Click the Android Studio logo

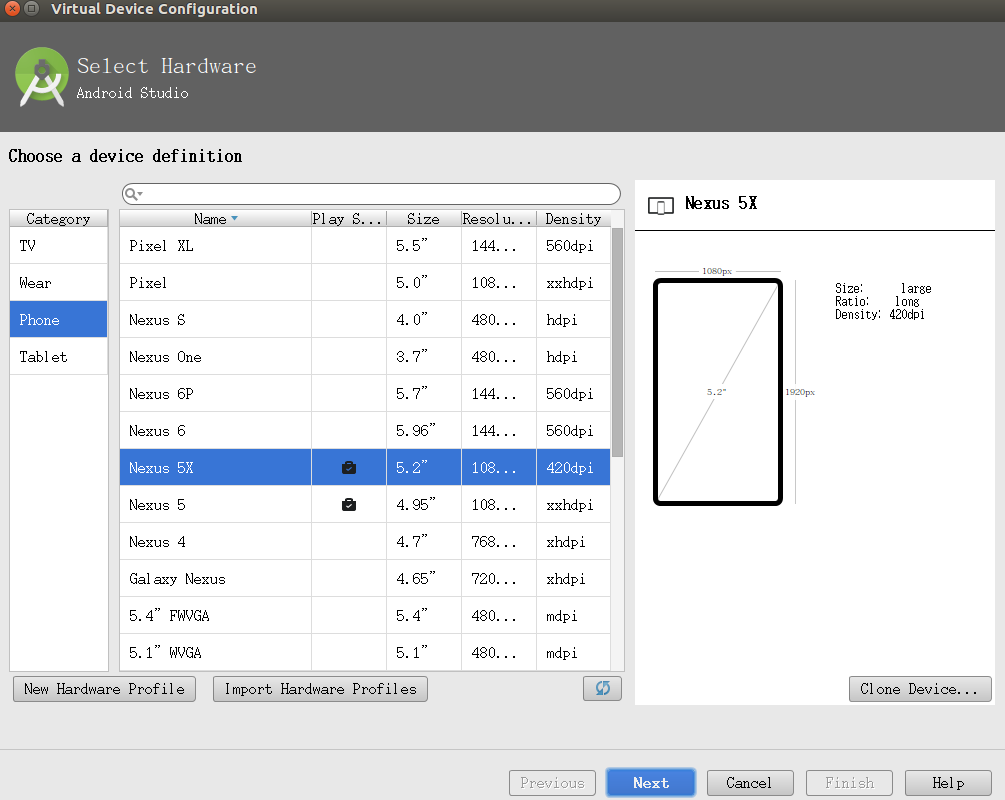tap(42, 76)
